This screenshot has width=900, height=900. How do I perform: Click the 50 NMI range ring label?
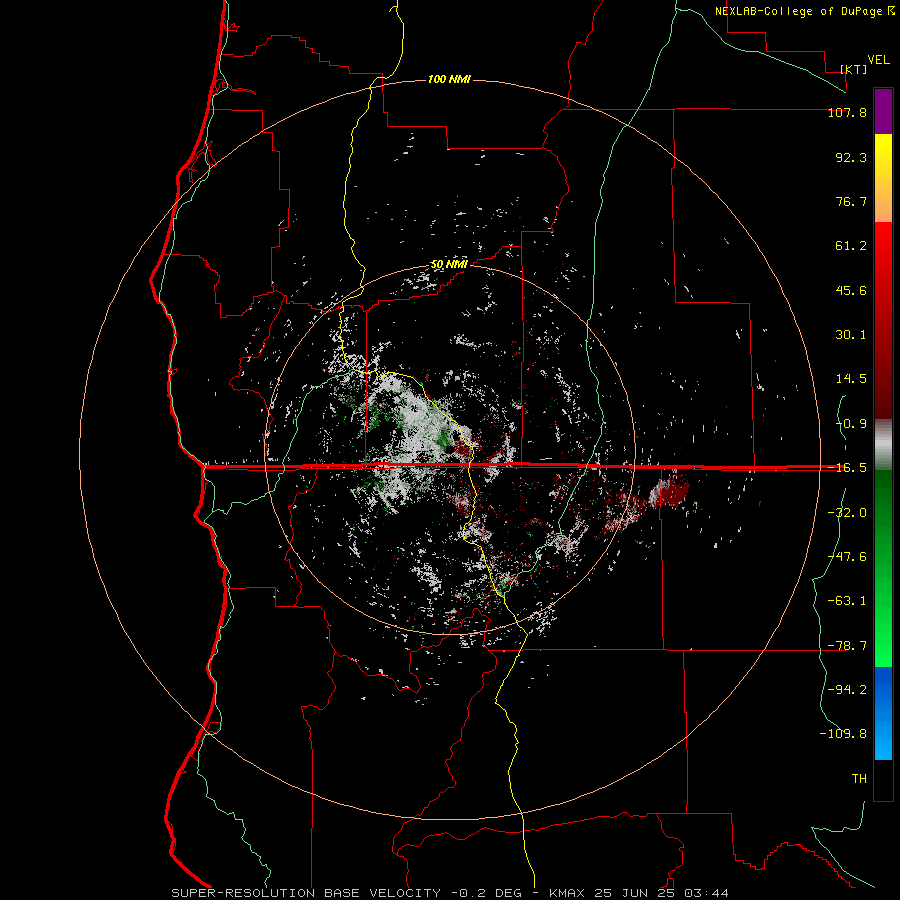point(449,265)
